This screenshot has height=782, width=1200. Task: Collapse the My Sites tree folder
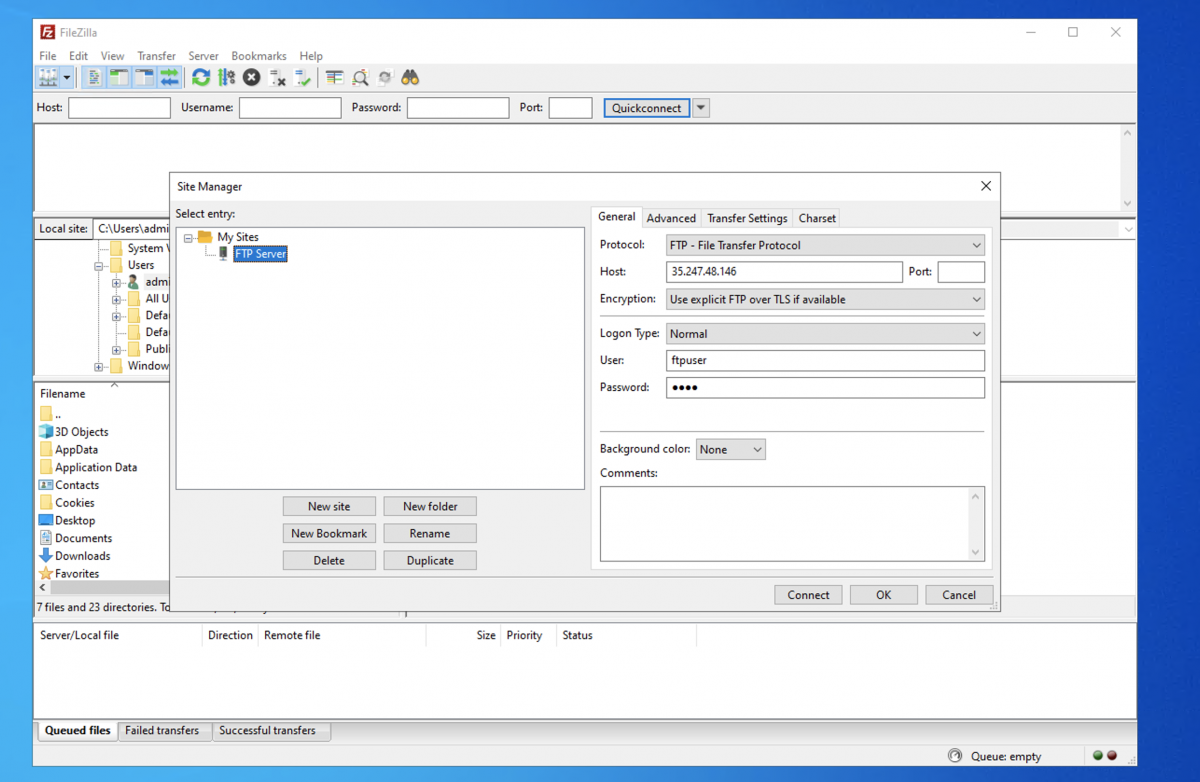point(189,237)
